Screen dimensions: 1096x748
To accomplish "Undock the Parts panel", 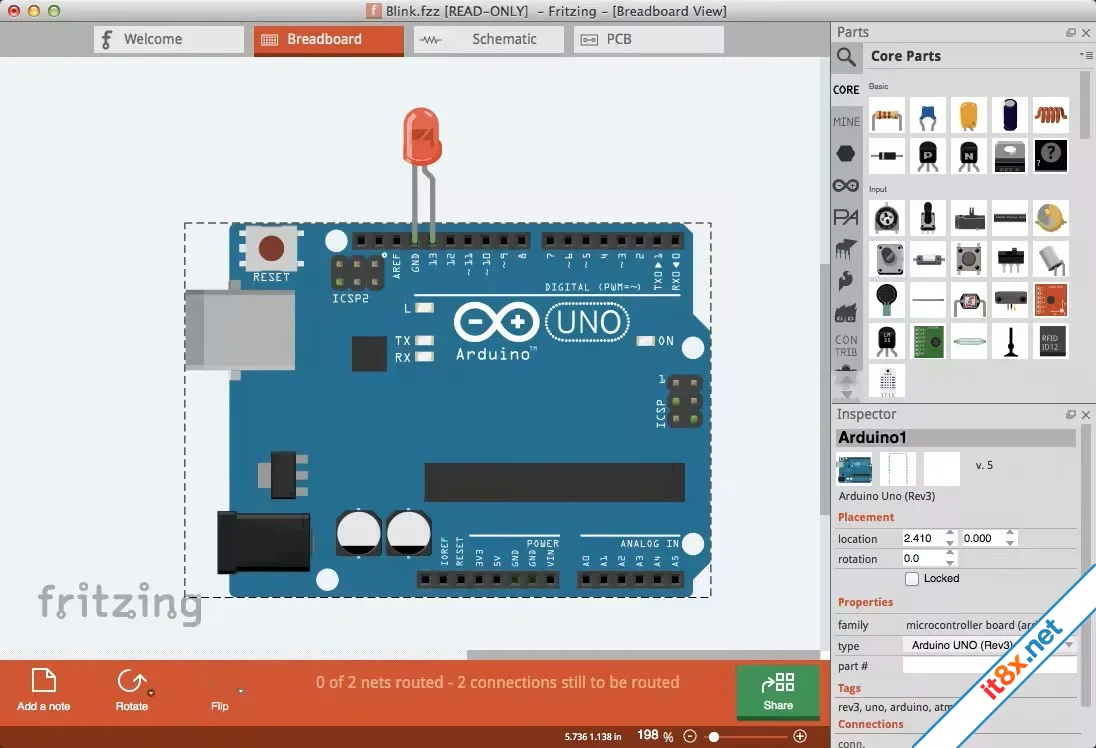I will coord(1070,33).
